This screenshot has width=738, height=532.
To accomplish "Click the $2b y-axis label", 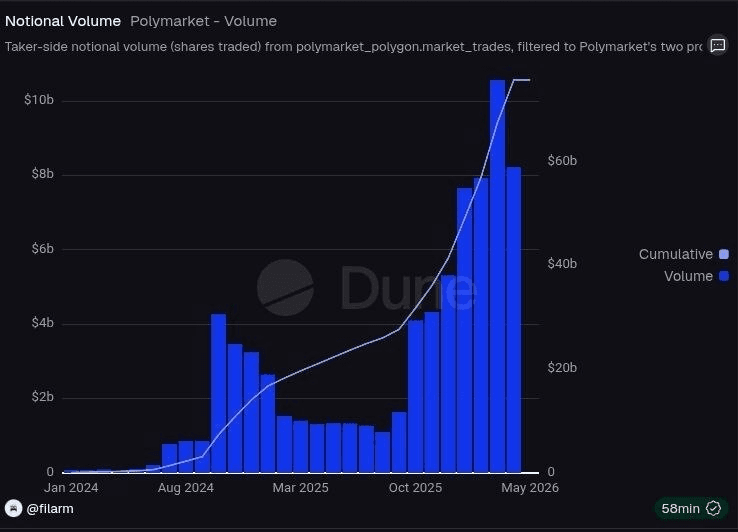I will [42, 397].
